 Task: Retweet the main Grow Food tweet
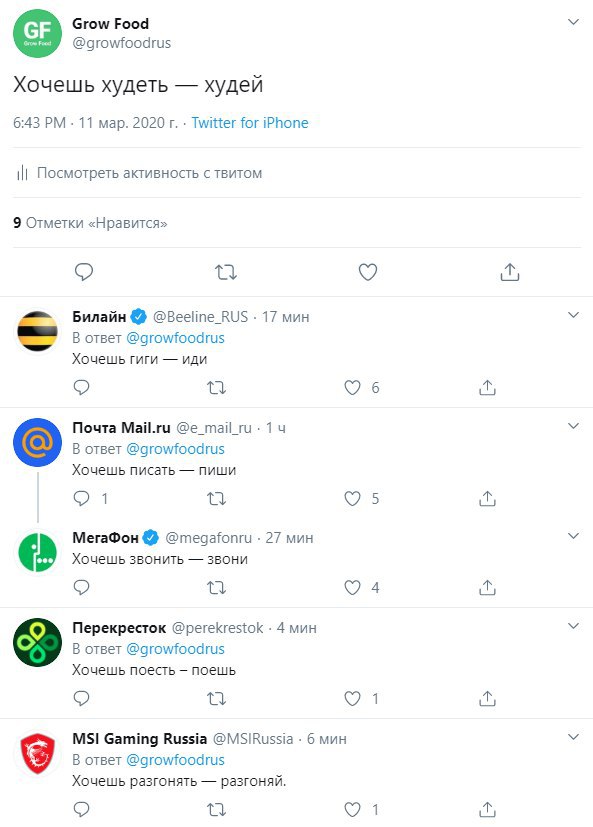tap(226, 272)
